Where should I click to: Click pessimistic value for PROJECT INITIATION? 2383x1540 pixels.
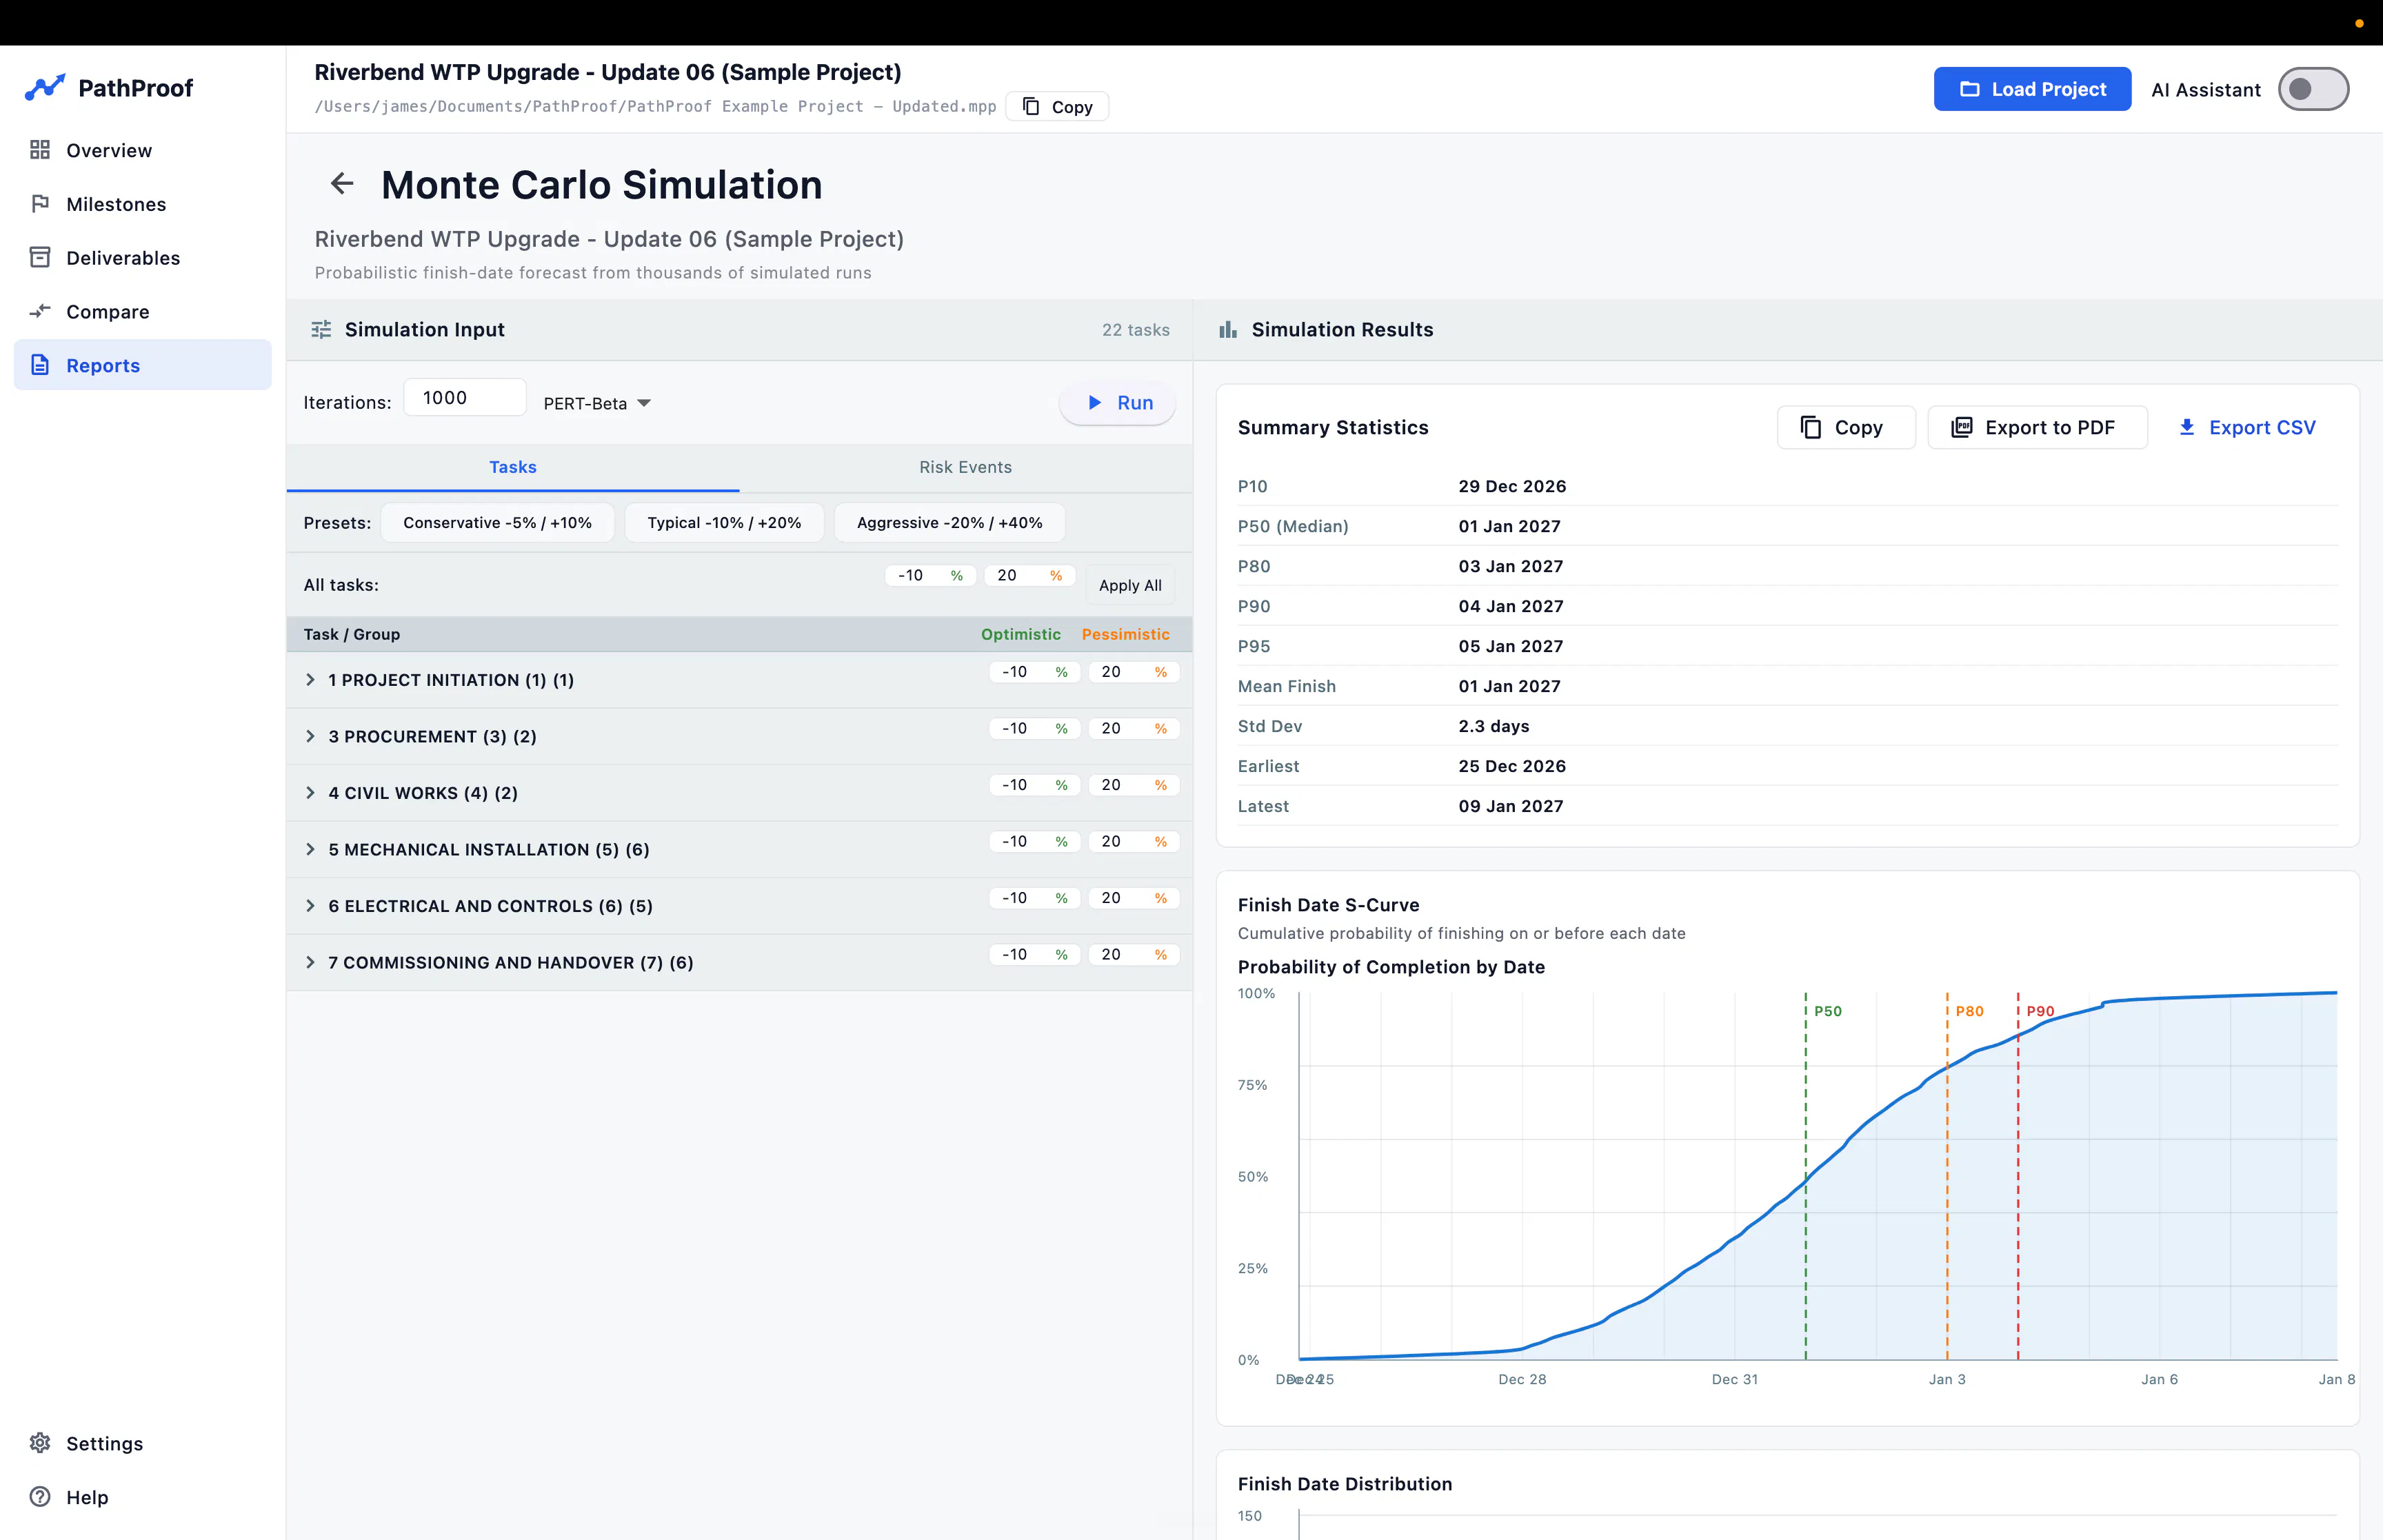[1133, 672]
